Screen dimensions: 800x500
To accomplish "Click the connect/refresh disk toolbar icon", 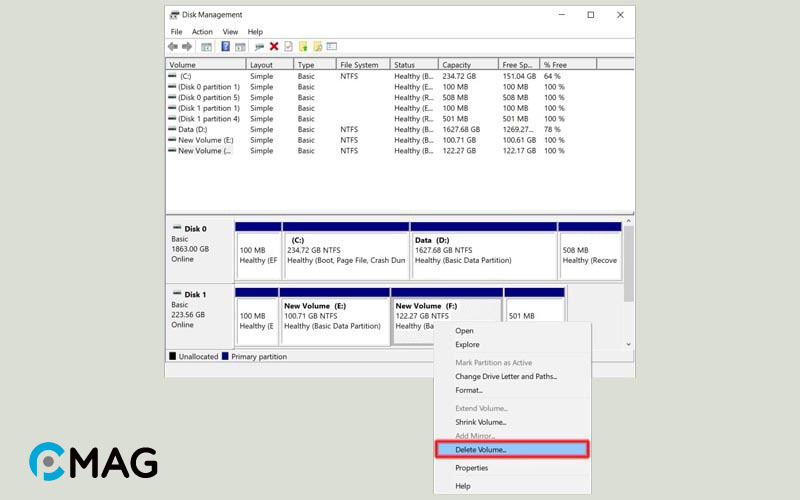I will (x=259, y=47).
